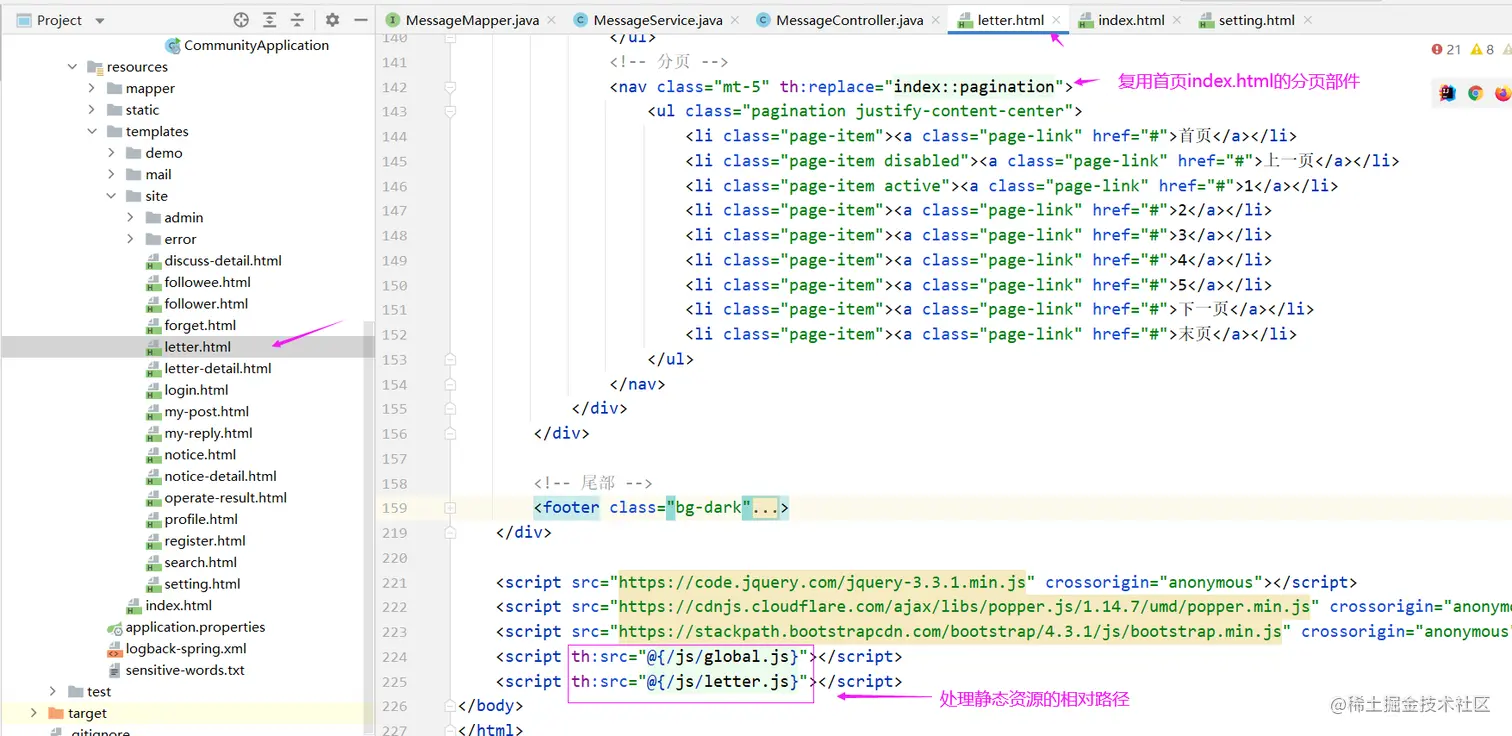1512x736 pixels.
Task: Open application.properties file
Action: point(195,627)
